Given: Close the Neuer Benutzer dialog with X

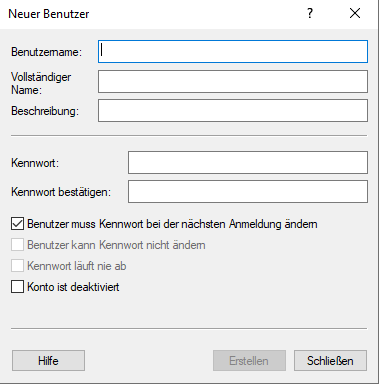Looking at the screenshot, I should 355,14.
